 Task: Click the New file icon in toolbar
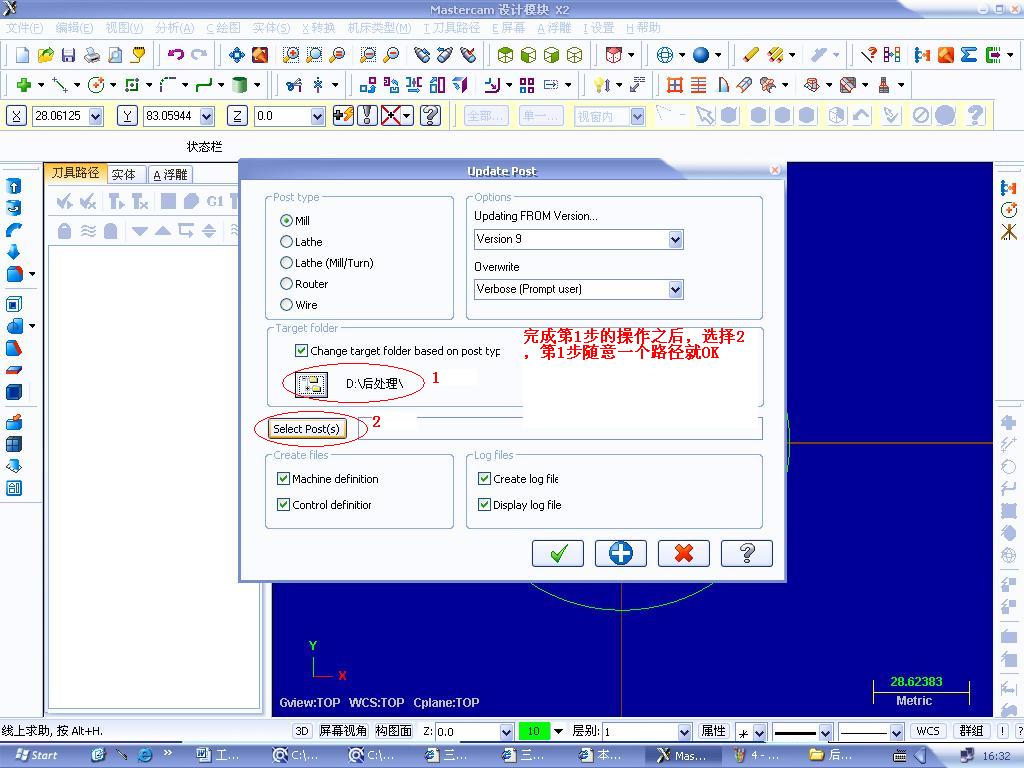[23, 55]
